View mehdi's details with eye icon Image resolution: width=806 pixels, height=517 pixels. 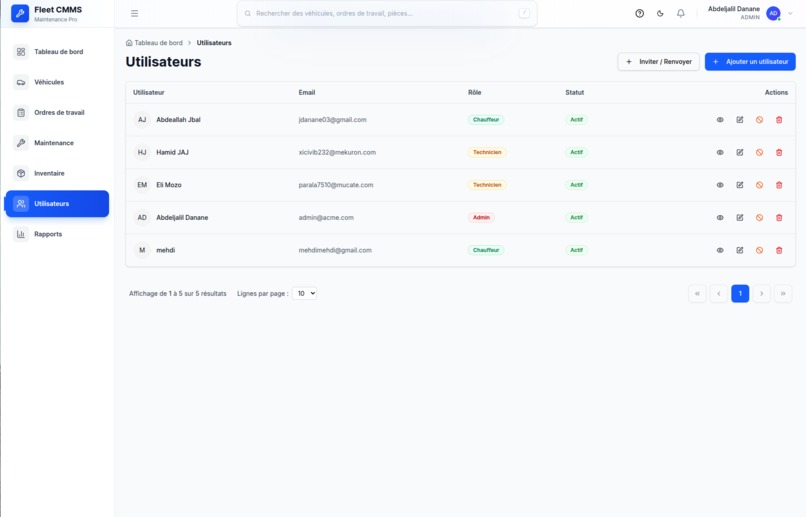[x=720, y=250]
